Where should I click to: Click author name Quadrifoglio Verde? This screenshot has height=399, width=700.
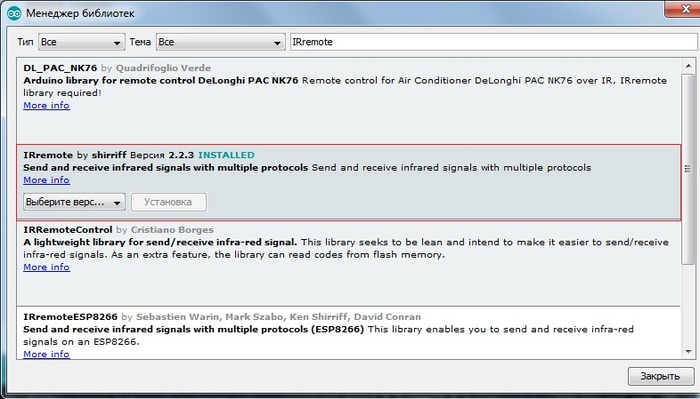[x=163, y=68]
